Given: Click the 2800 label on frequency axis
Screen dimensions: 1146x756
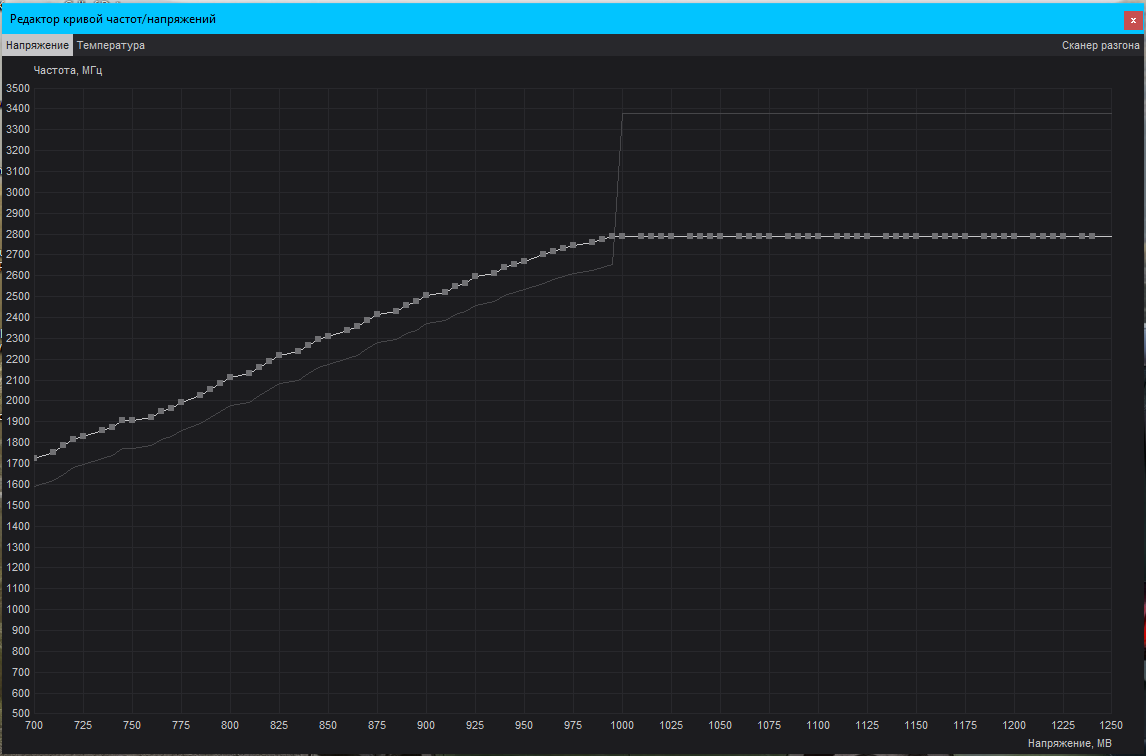Looking at the screenshot, I should coord(18,234).
